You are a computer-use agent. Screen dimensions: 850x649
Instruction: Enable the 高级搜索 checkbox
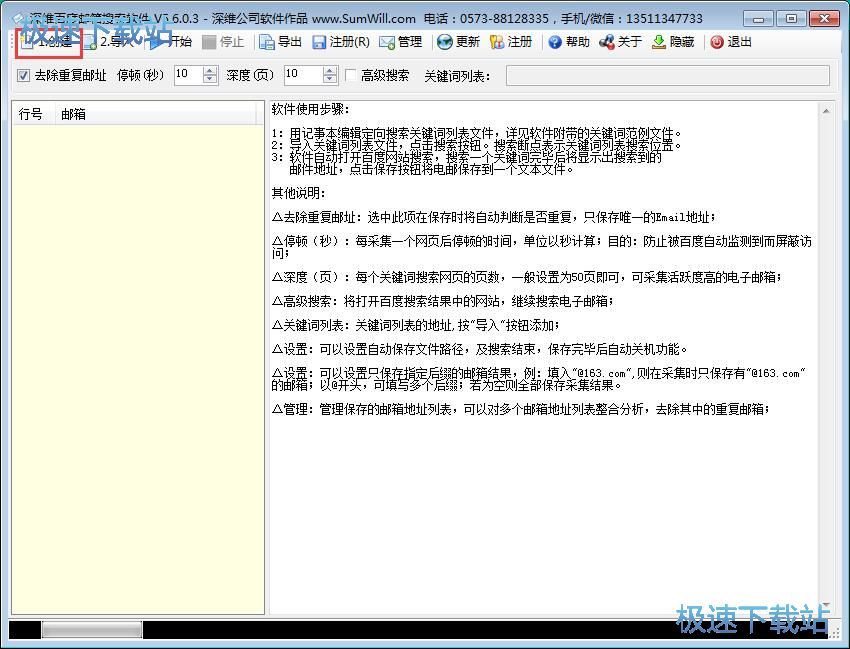coord(351,75)
